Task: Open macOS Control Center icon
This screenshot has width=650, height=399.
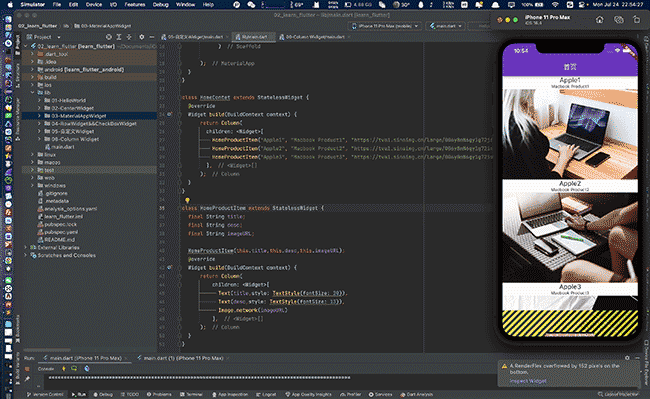Action: (x=582, y=5)
